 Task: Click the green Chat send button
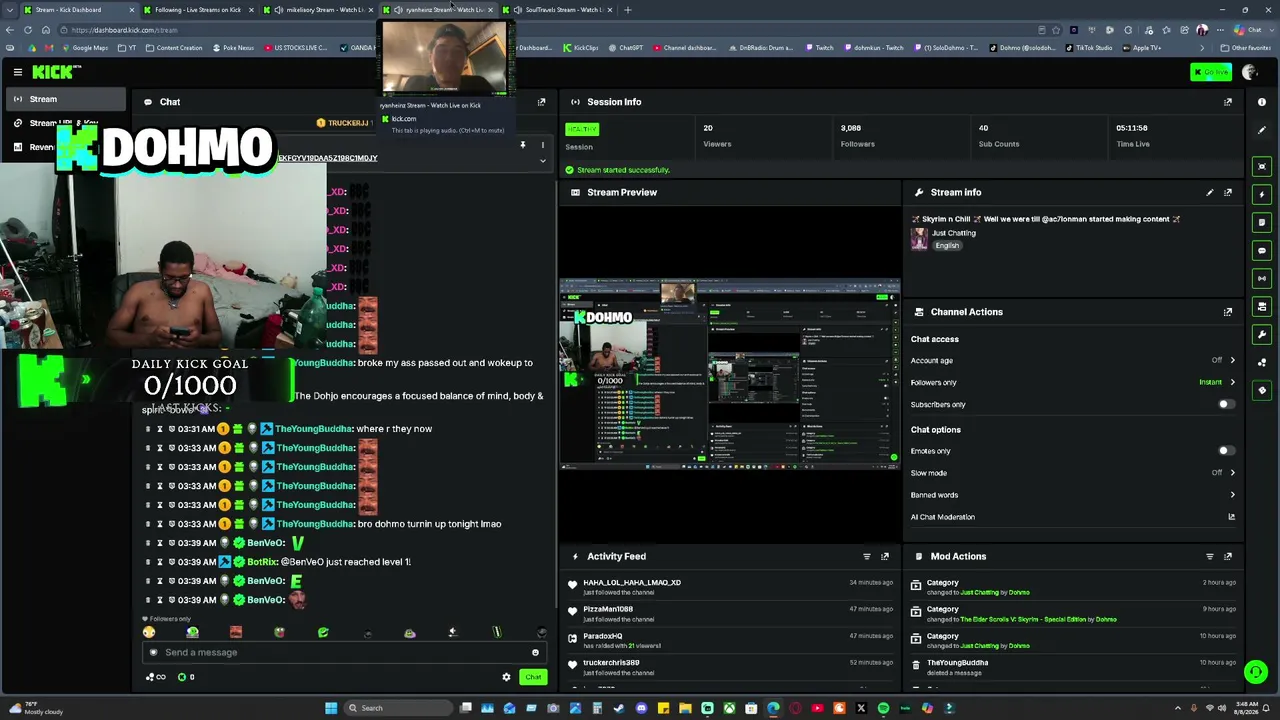coord(533,677)
